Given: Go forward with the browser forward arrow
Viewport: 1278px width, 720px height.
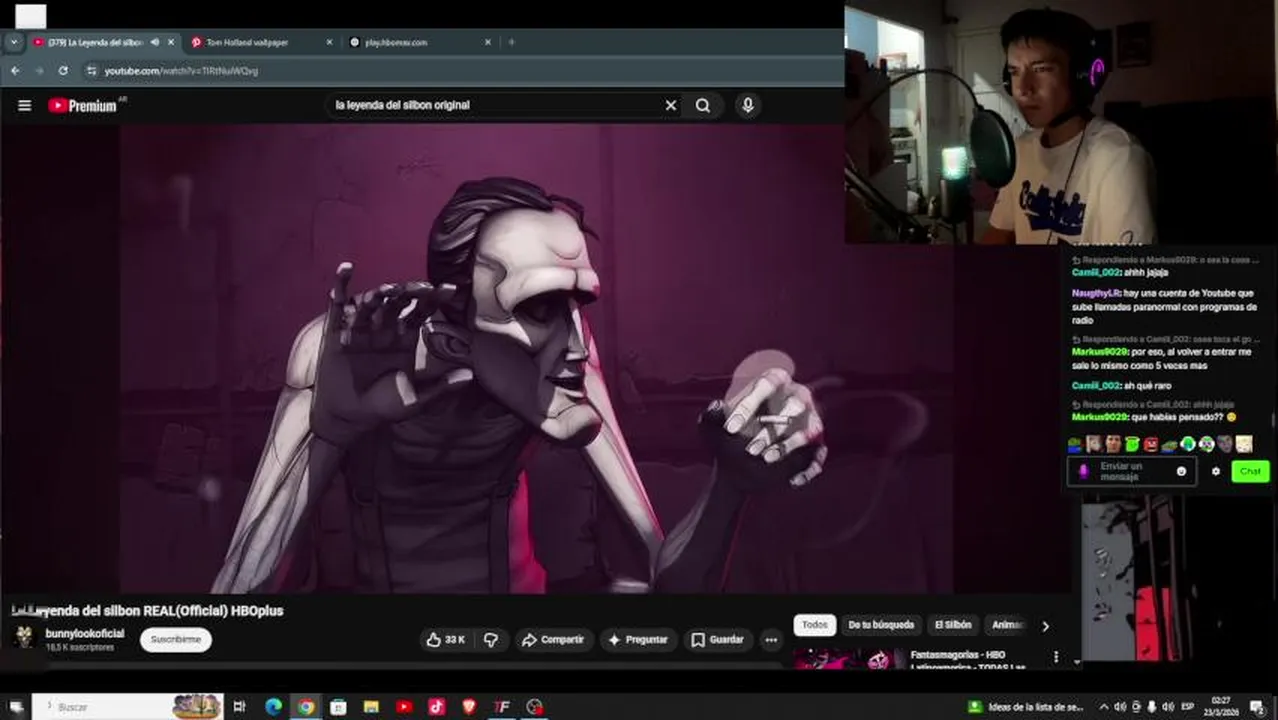Looking at the screenshot, I should (x=39, y=71).
